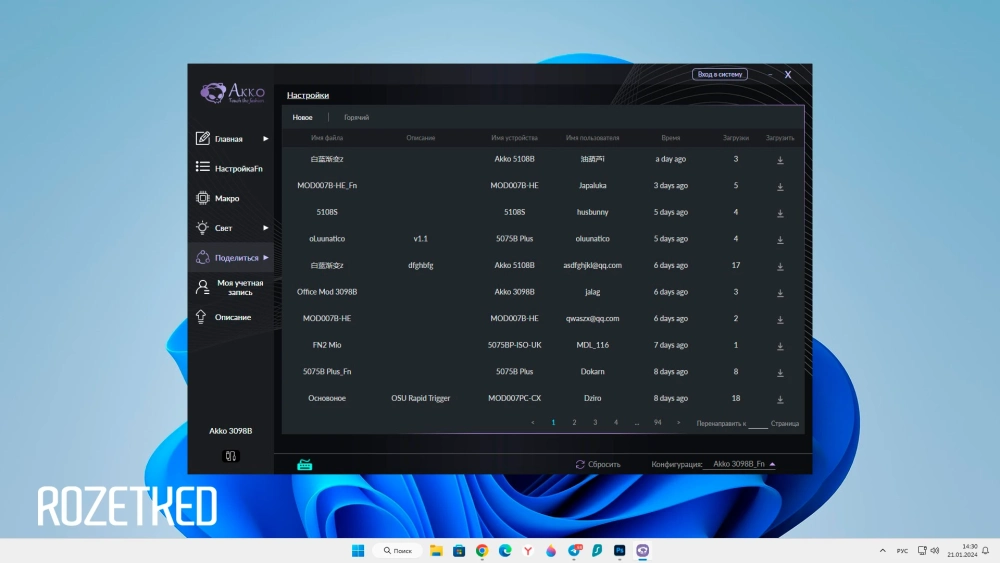Download the OSU Rapid Trigger profile
Image resolution: width=1000 pixels, height=563 pixels.
coord(780,399)
